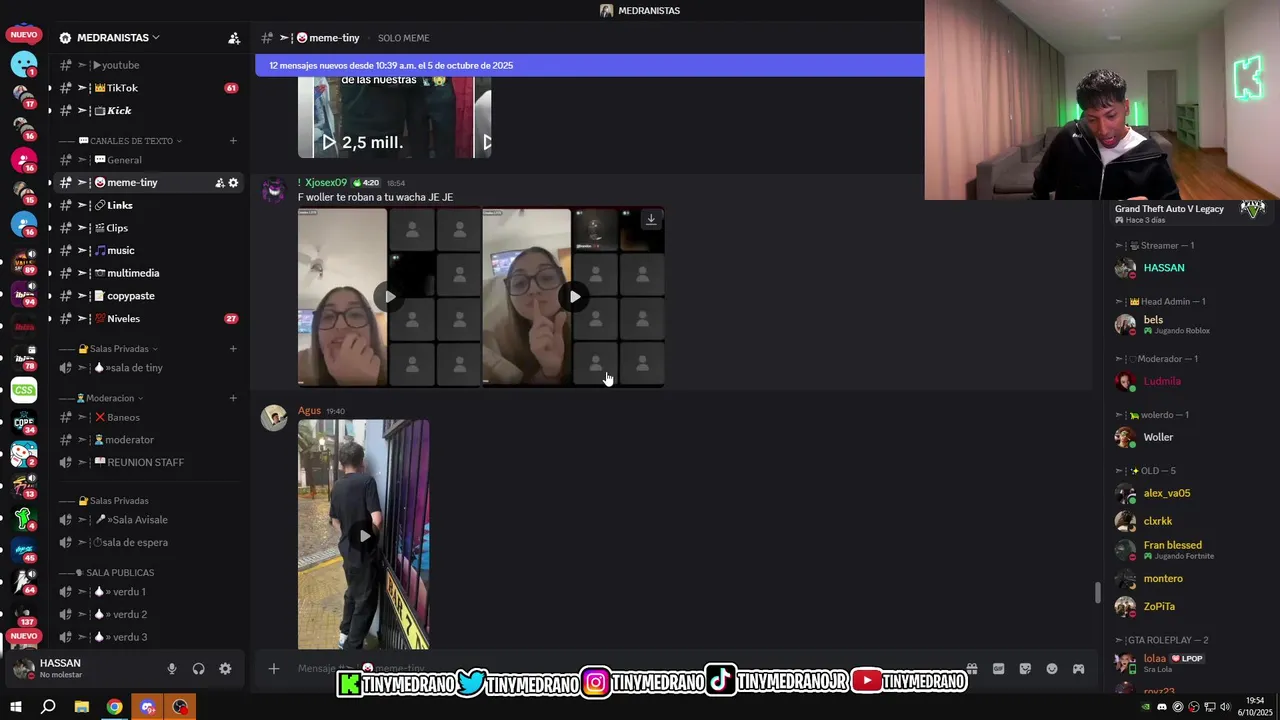This screenshot has height=720, width=1280.
Task: Open meme-tiny channel settings gear
Action: [233, 183]
